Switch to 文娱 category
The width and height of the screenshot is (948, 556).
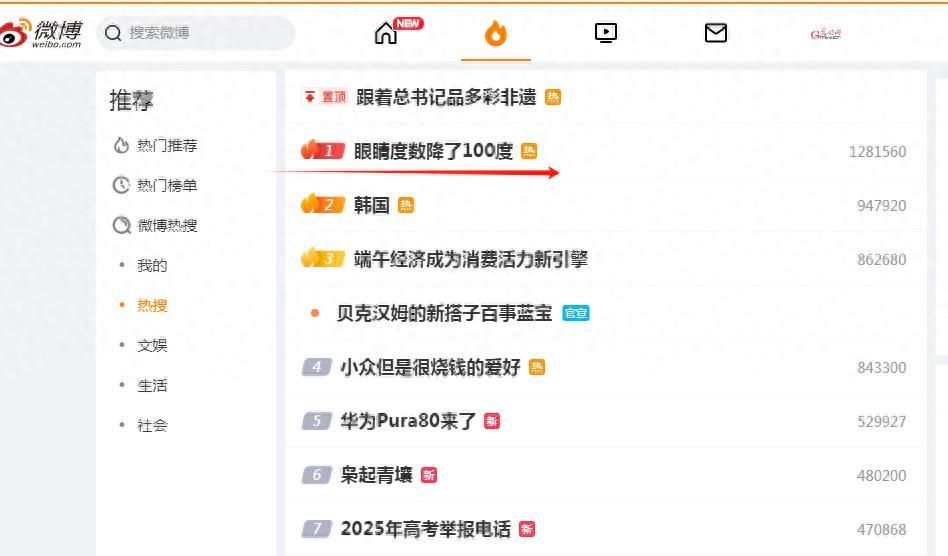pyautogui.click(x=152, y=345)
